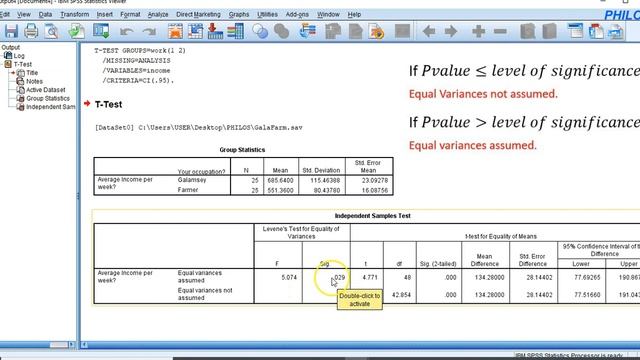Click the Save output toolbar icon
Screen dimensions: 640x360
coord(11,31)
